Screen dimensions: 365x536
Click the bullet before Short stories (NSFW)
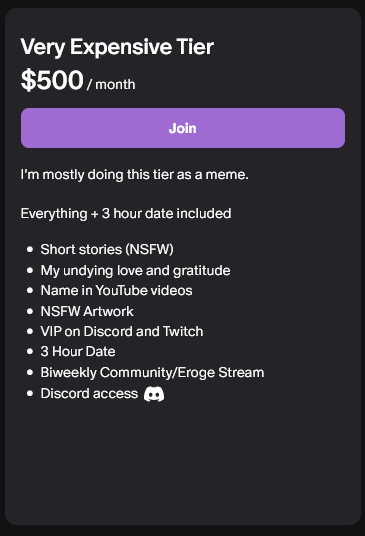coord(30,250)
